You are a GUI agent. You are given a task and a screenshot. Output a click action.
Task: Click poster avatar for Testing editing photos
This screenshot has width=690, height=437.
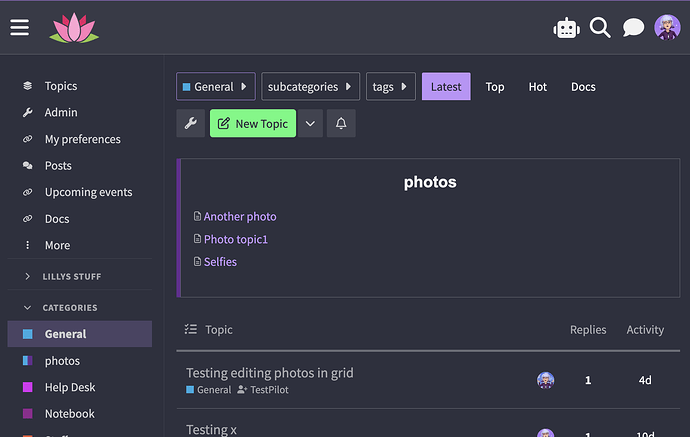tap(546, 380)
